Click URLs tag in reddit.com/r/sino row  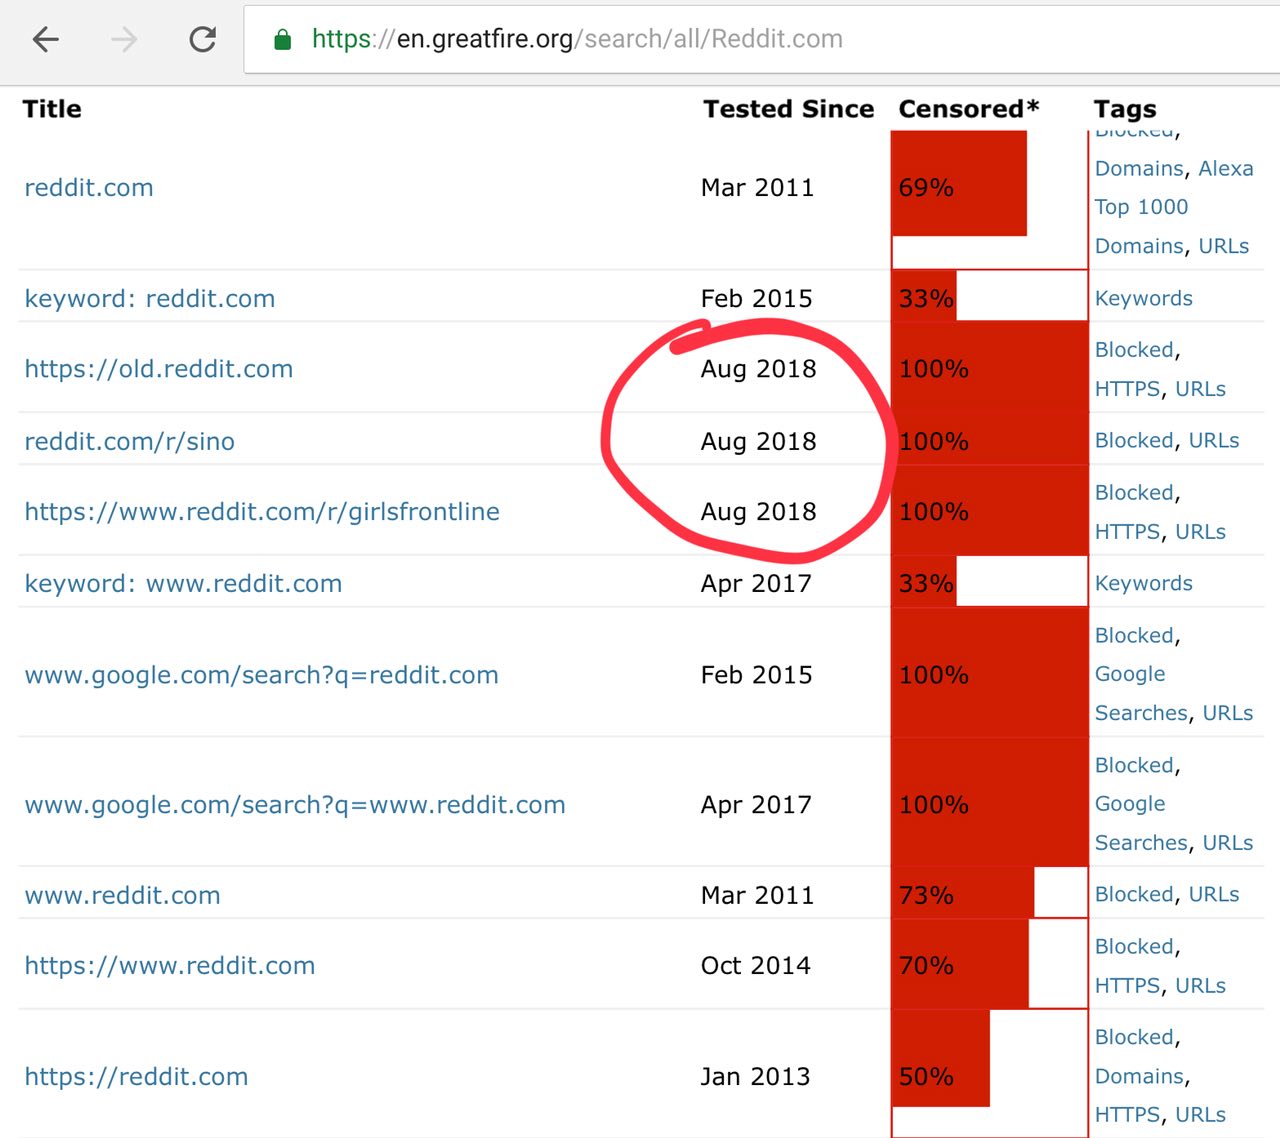point(1214,441)
